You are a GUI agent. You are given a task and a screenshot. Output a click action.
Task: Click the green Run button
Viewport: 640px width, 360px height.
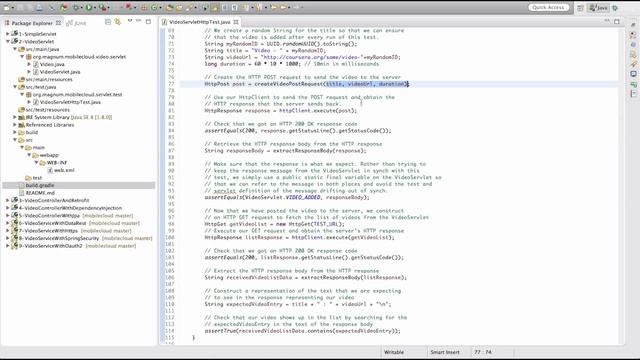click(x=89, y=7)
